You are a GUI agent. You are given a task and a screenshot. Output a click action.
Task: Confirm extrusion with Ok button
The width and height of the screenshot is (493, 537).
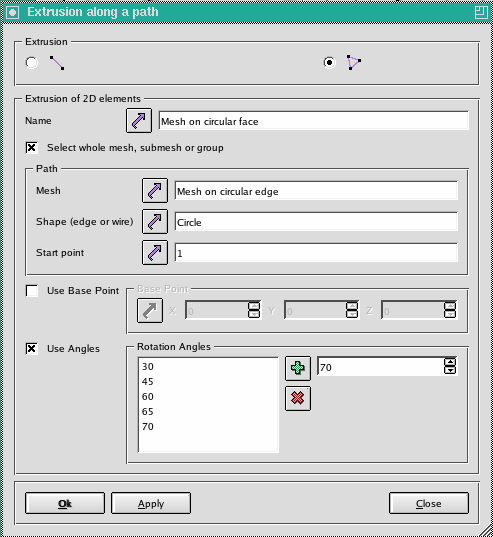tap(65, 503)
